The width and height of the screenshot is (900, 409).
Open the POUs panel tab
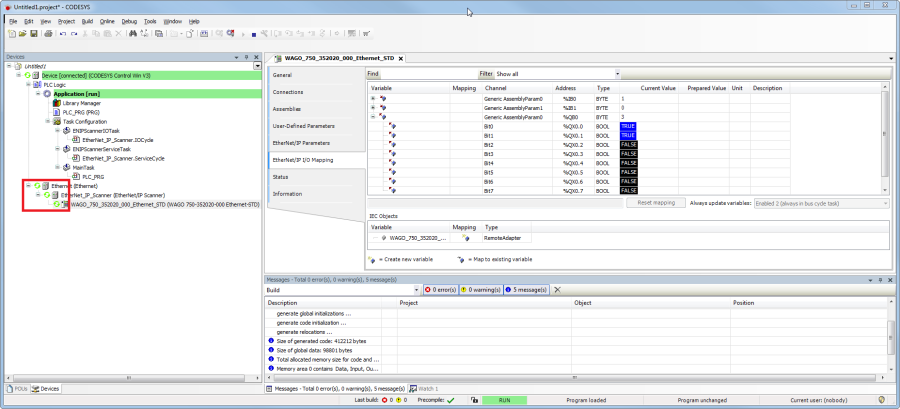click(19, 388)
